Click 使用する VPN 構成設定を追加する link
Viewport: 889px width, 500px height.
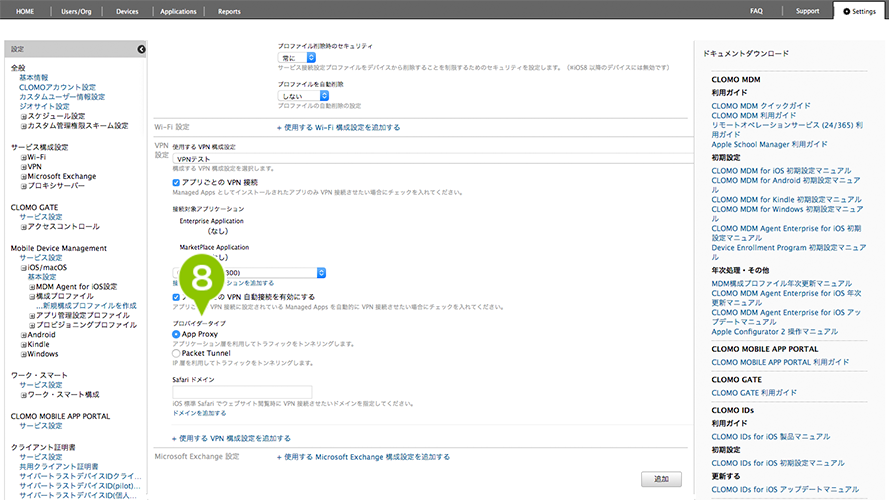[231, 438]
